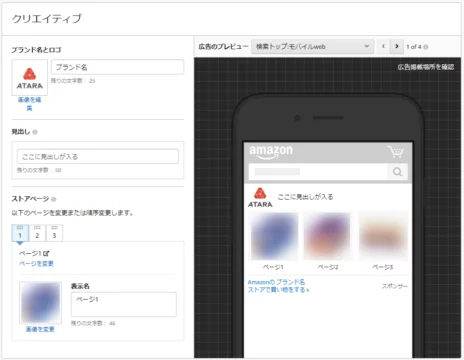Click the ATARA logo in the ad preview
The height and width of the screenshot is (360, 464).
point(260,197)
